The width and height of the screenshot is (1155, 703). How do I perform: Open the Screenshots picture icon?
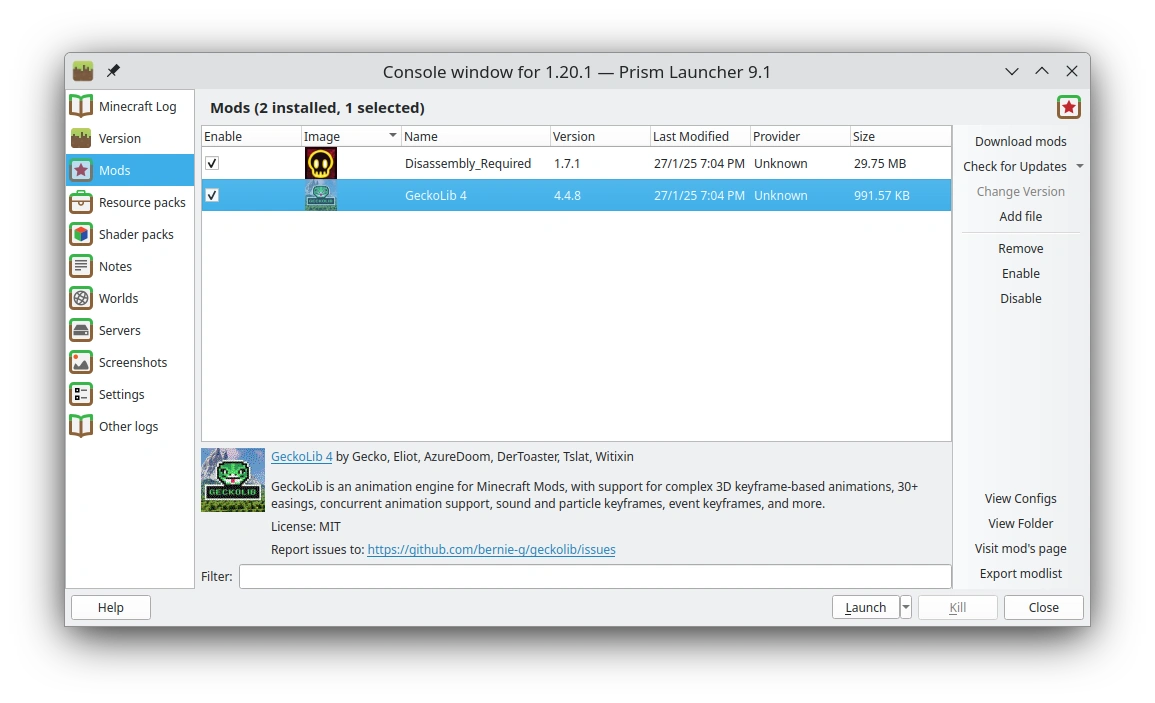pos(81,363)
